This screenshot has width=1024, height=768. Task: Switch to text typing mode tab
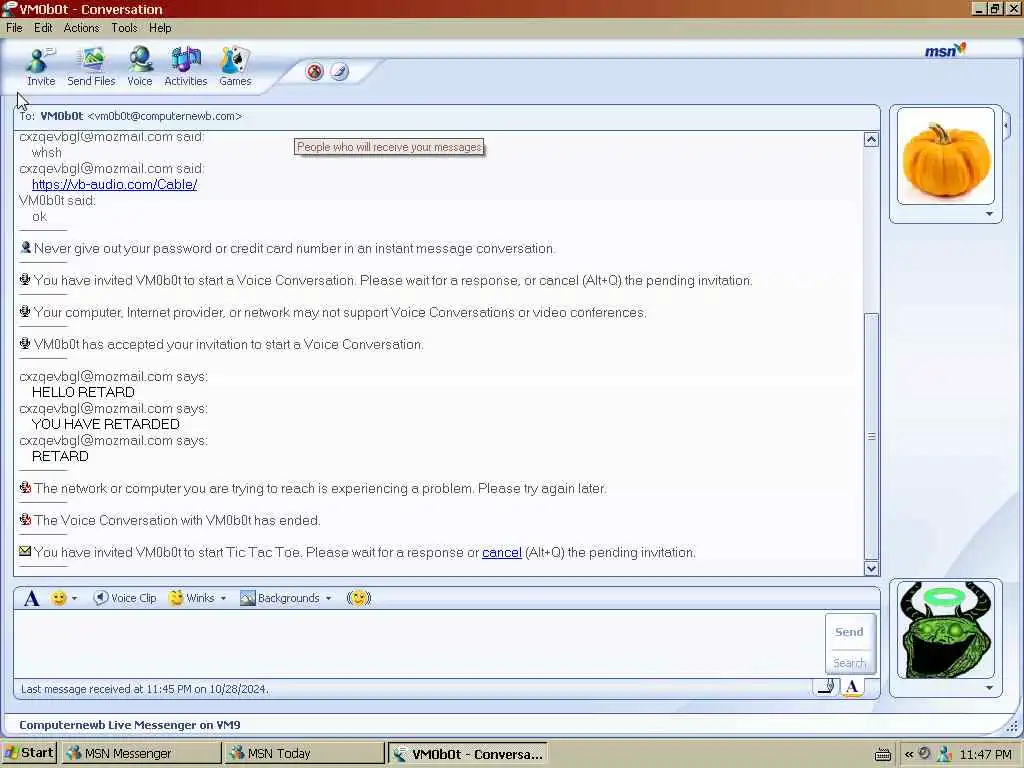coord(852,687)
